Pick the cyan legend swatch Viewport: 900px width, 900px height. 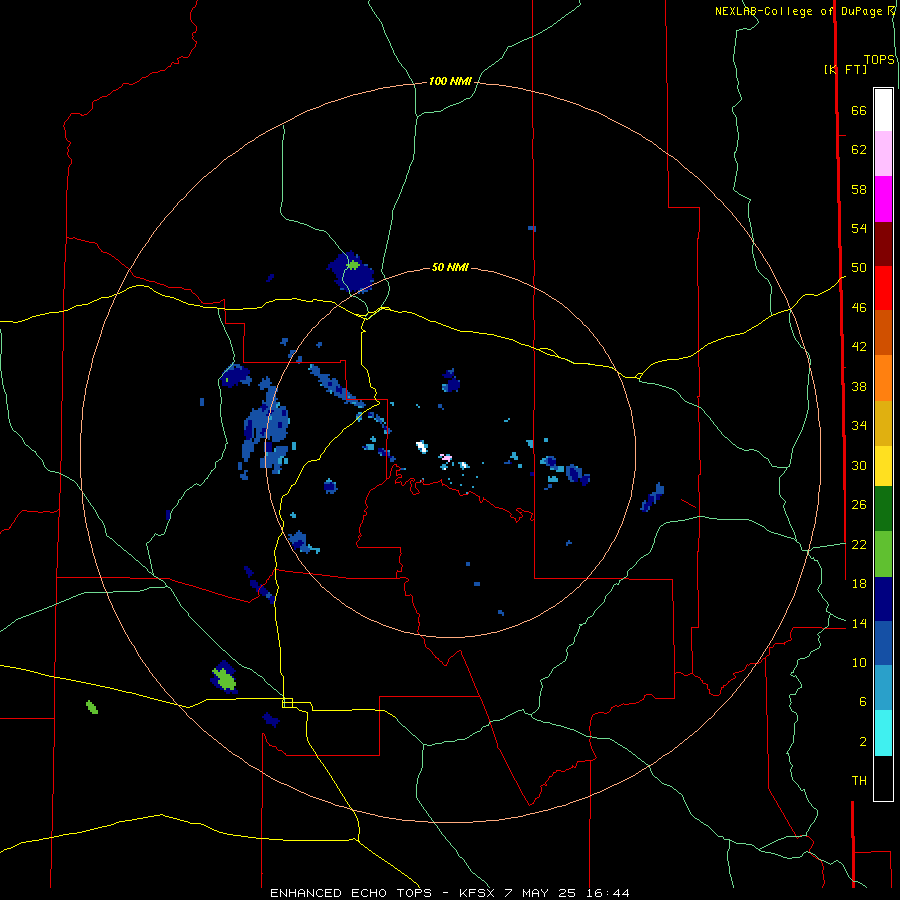[883, 733]
